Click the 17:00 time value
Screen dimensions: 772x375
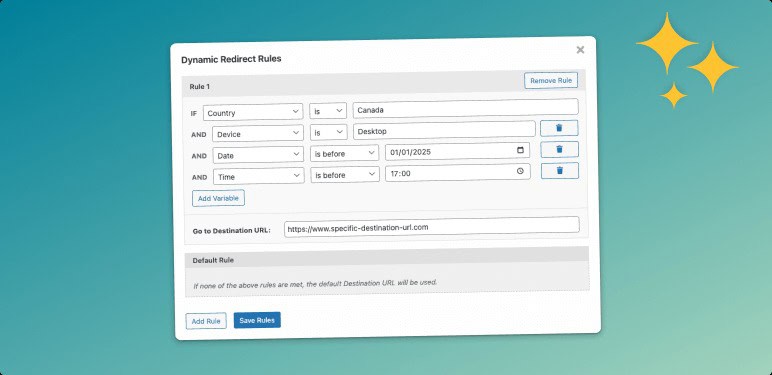click(400, 174)
